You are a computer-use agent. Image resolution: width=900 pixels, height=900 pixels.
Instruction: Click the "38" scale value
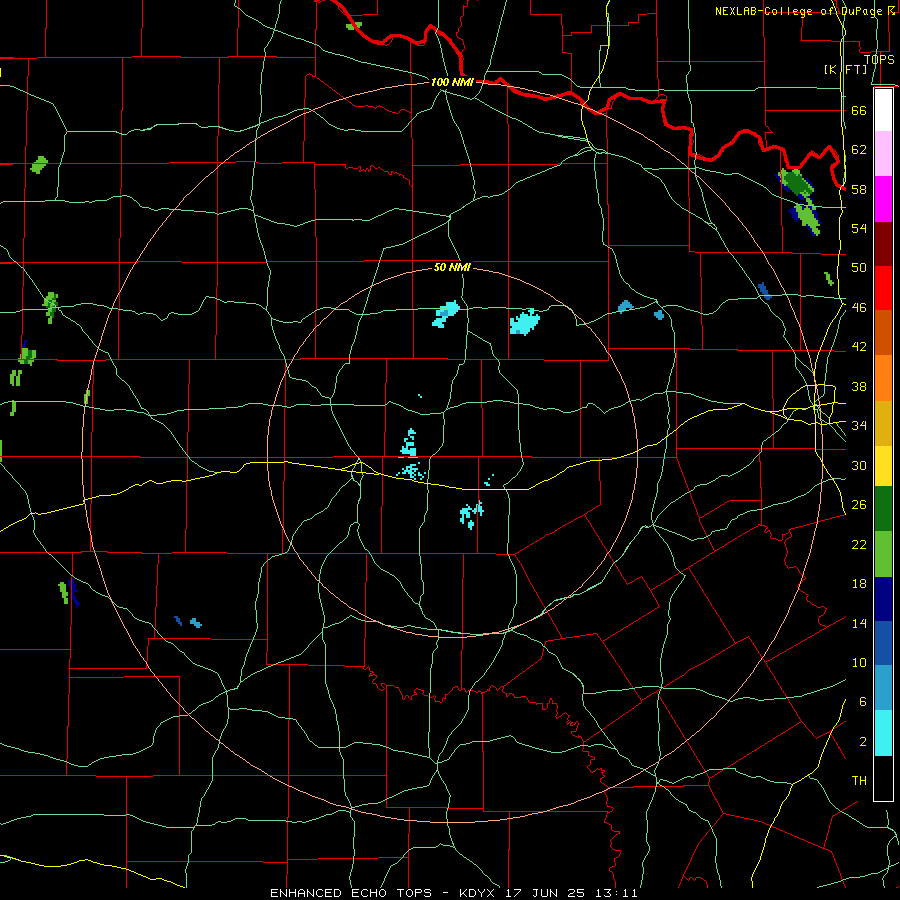[859, 387]
